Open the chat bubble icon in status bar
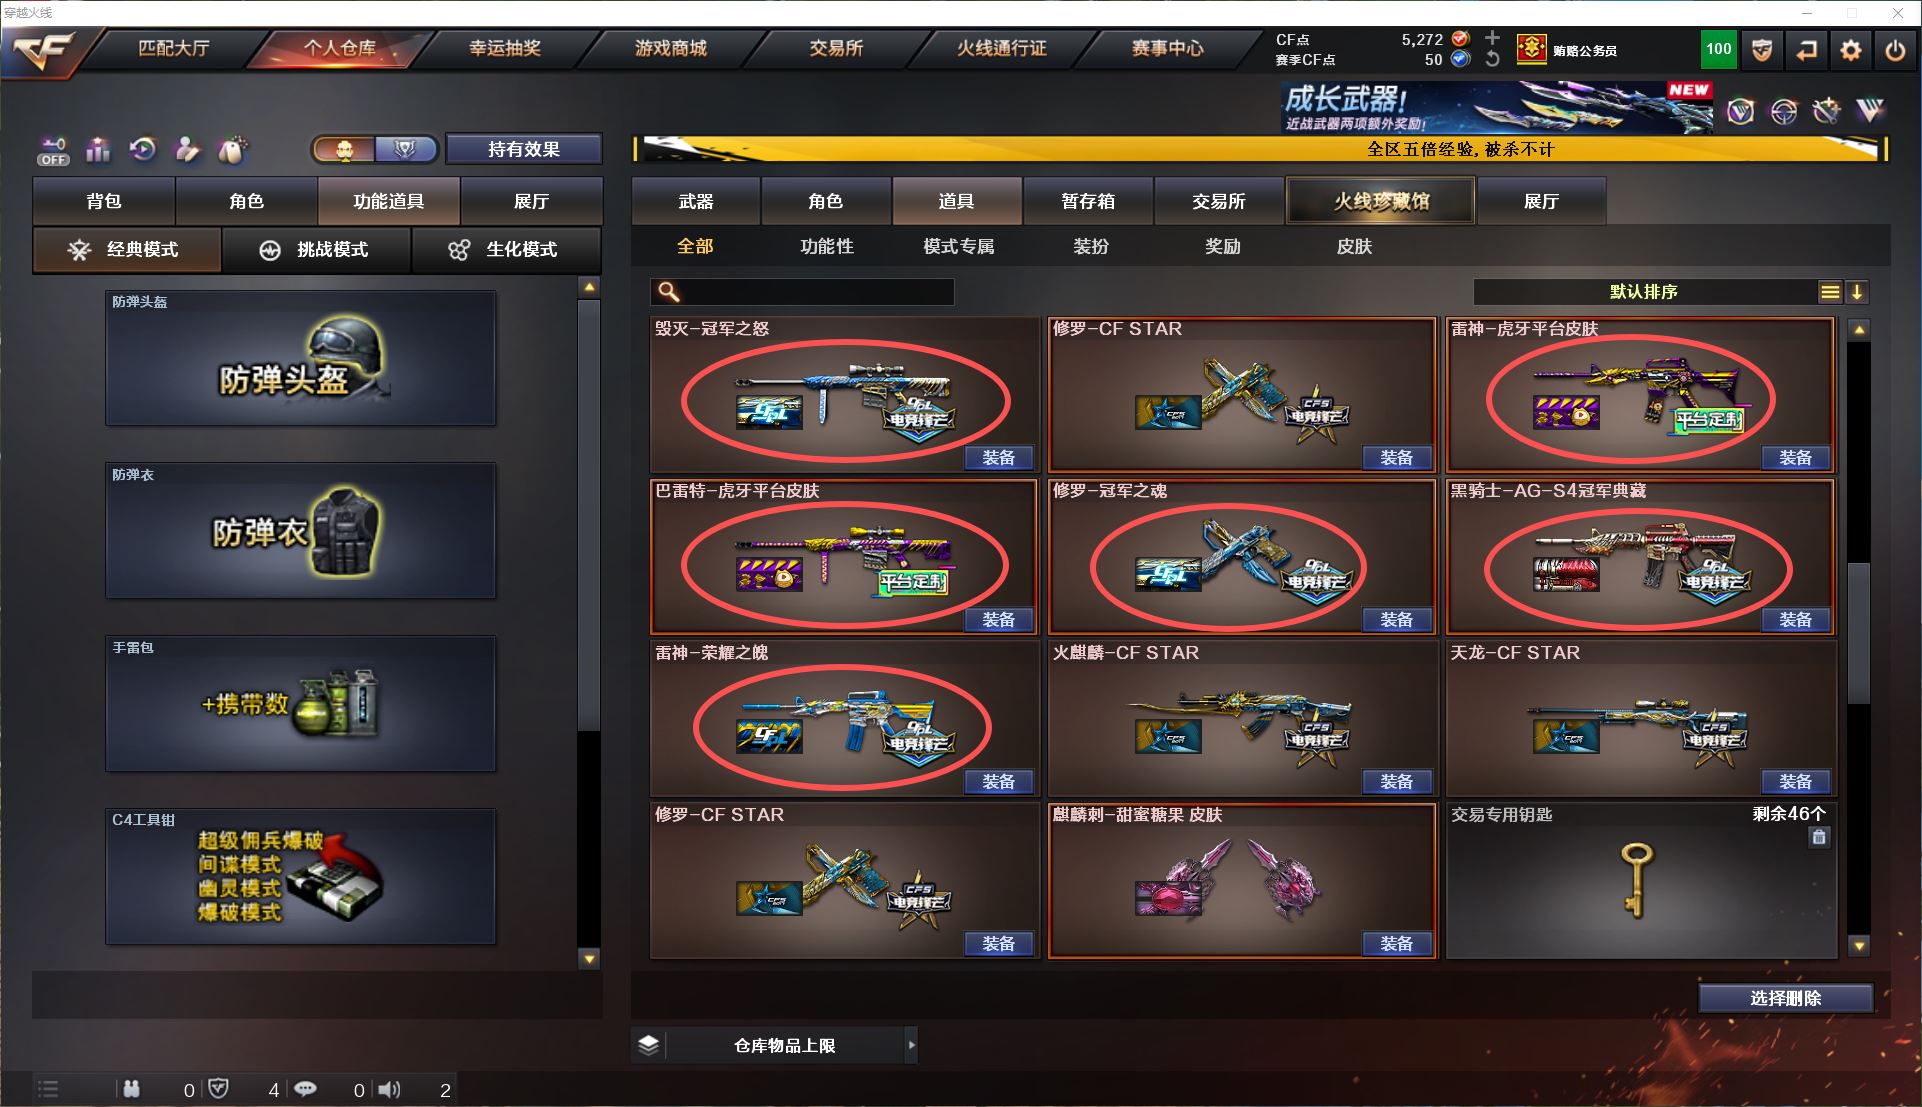Screen dimensions: 1922x1107 point(305,1089)
